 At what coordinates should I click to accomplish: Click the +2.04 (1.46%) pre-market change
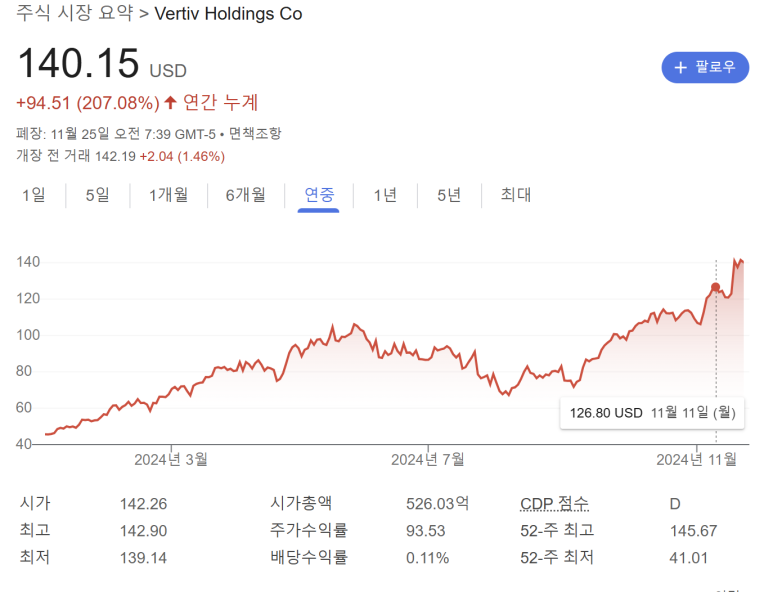click(182, 156)
